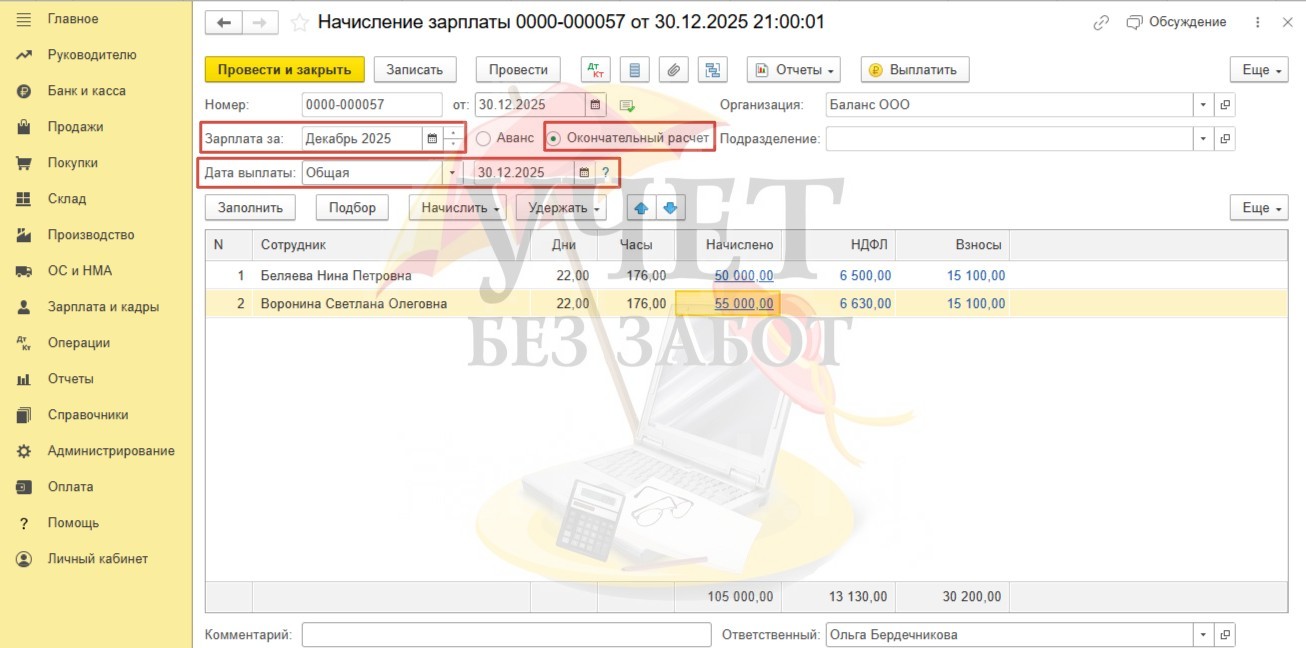This screenshot has width=1306, height=648.
Task: Click the Провести и закрыть button
Action: 284,70
